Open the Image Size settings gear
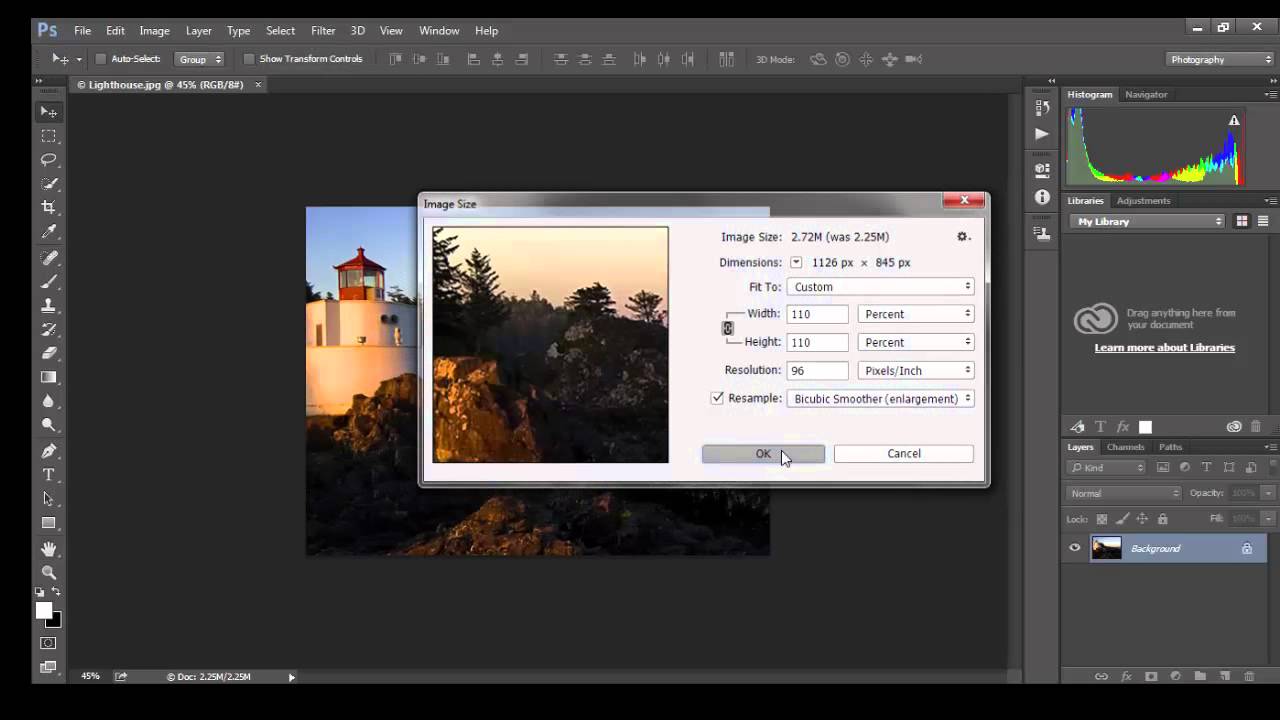 [962, 237]
